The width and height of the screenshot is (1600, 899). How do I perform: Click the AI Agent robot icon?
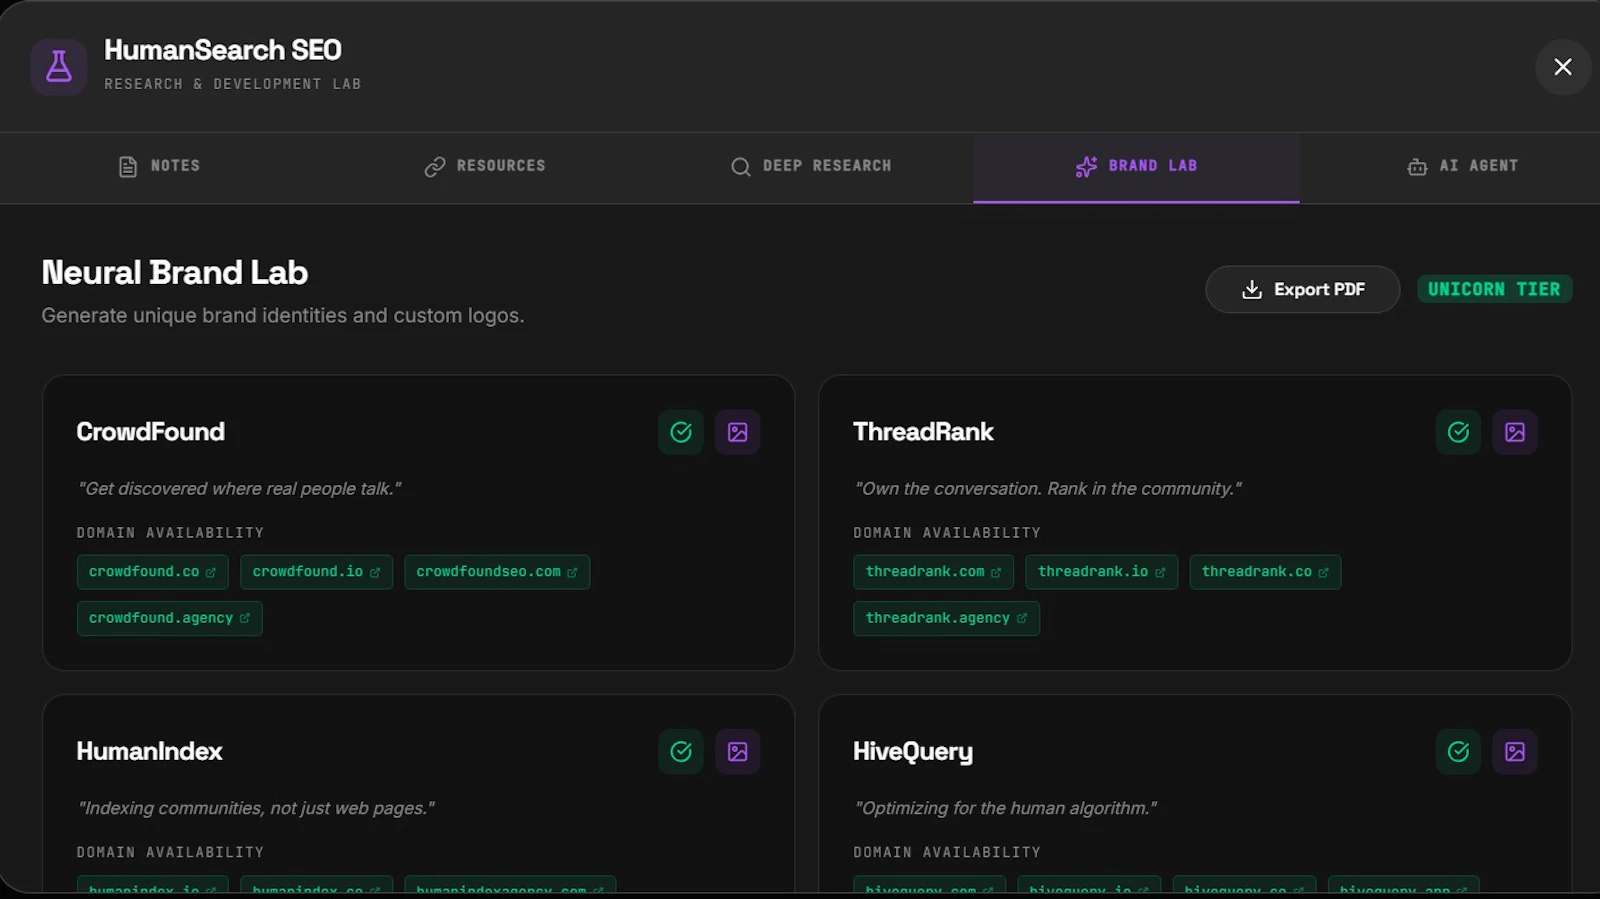click(x=1417, y=167)
